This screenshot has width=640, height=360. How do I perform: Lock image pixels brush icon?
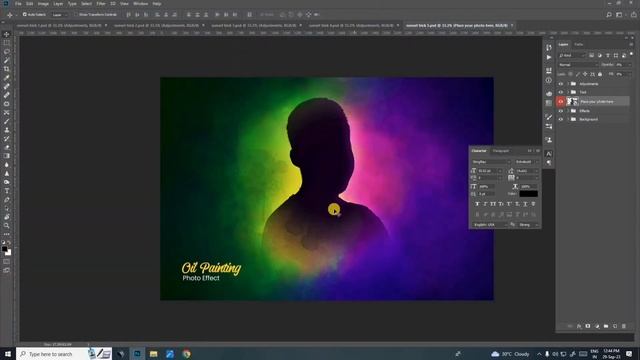pyautogui.click(x=578, y=74)
